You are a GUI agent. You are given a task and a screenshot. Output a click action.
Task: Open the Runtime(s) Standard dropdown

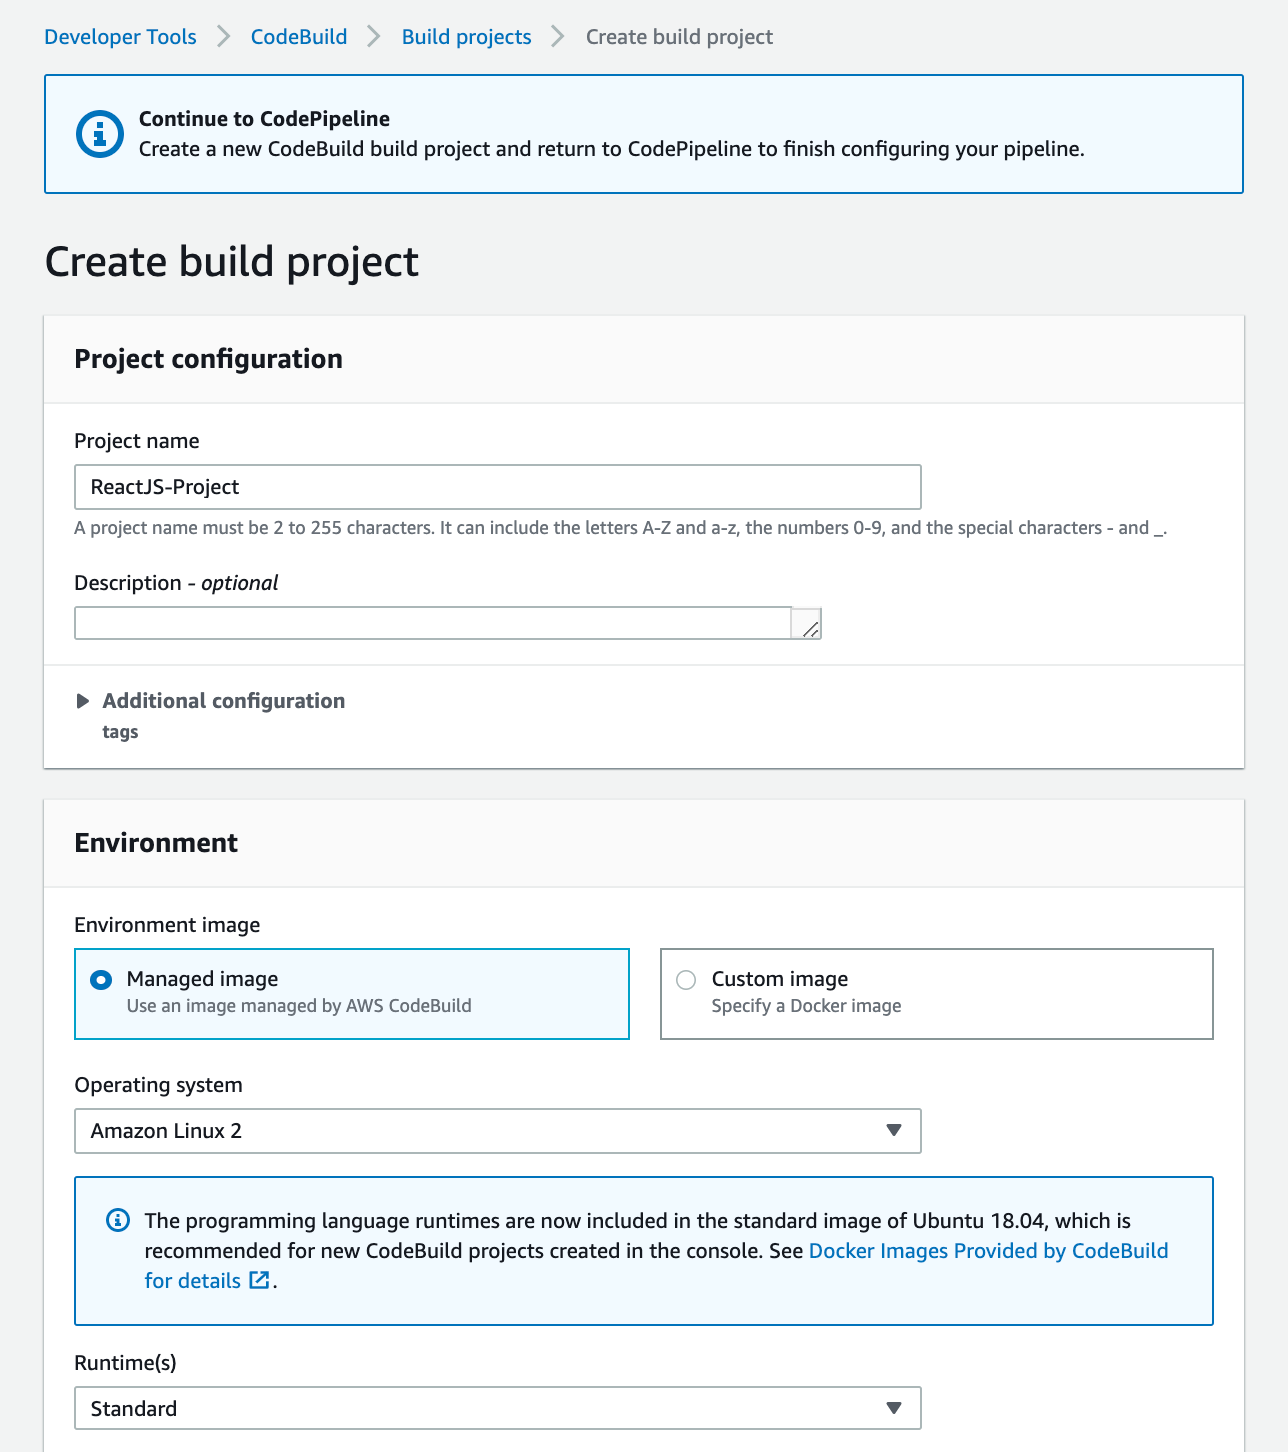coord(498,1408)
